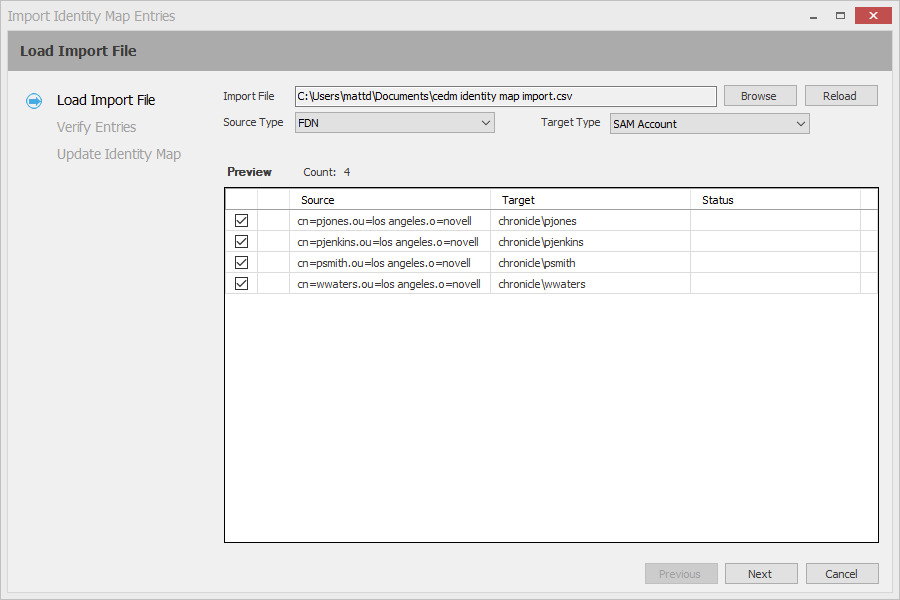The height and width of the screenshot is (600, 900).
Task: Select the Load Import File step
Action: (x=106, y=100)
